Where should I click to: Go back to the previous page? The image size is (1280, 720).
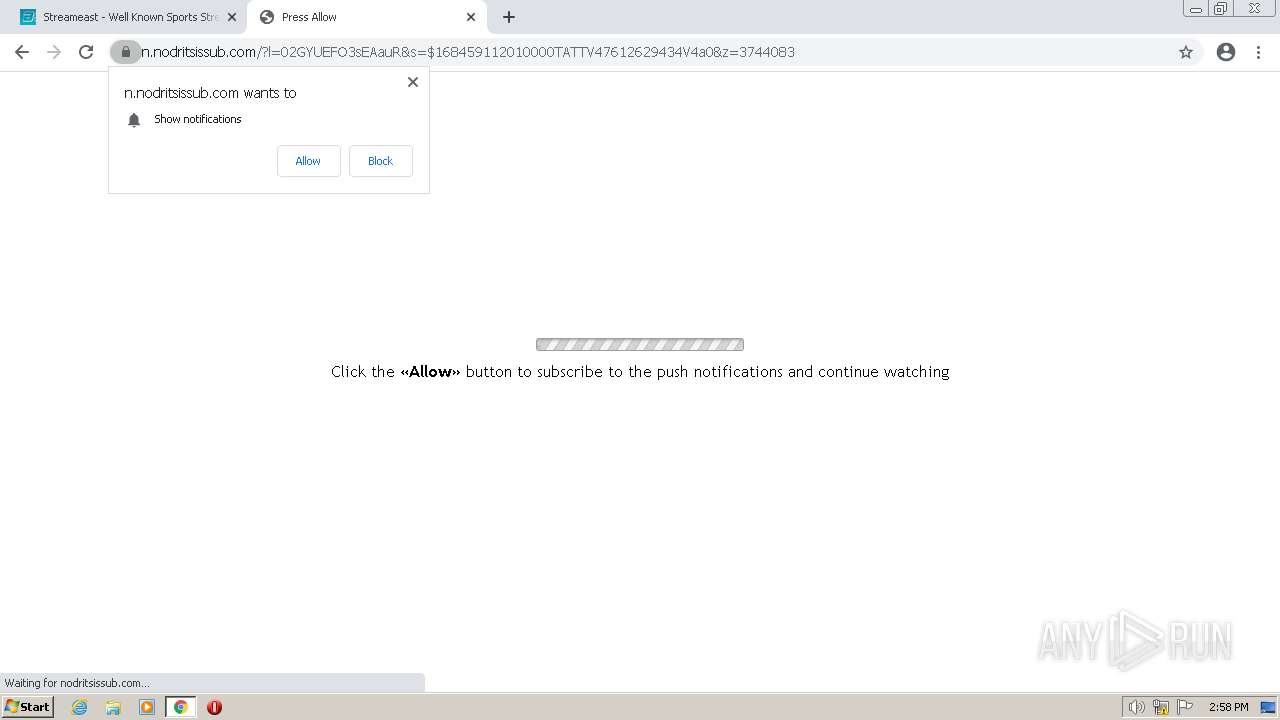22,52
